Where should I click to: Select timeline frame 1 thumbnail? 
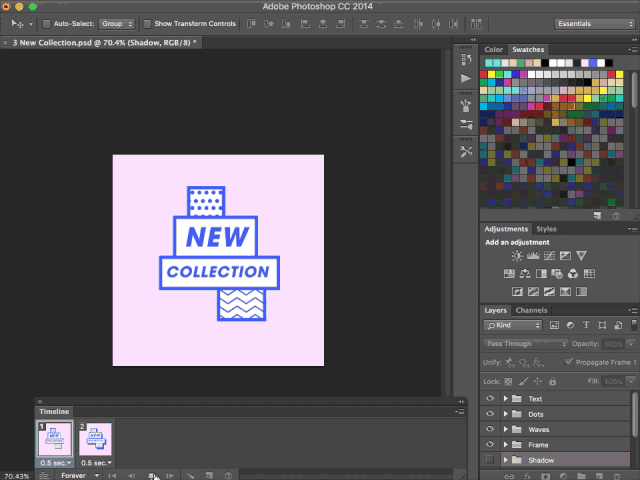(x=55, y=439)
